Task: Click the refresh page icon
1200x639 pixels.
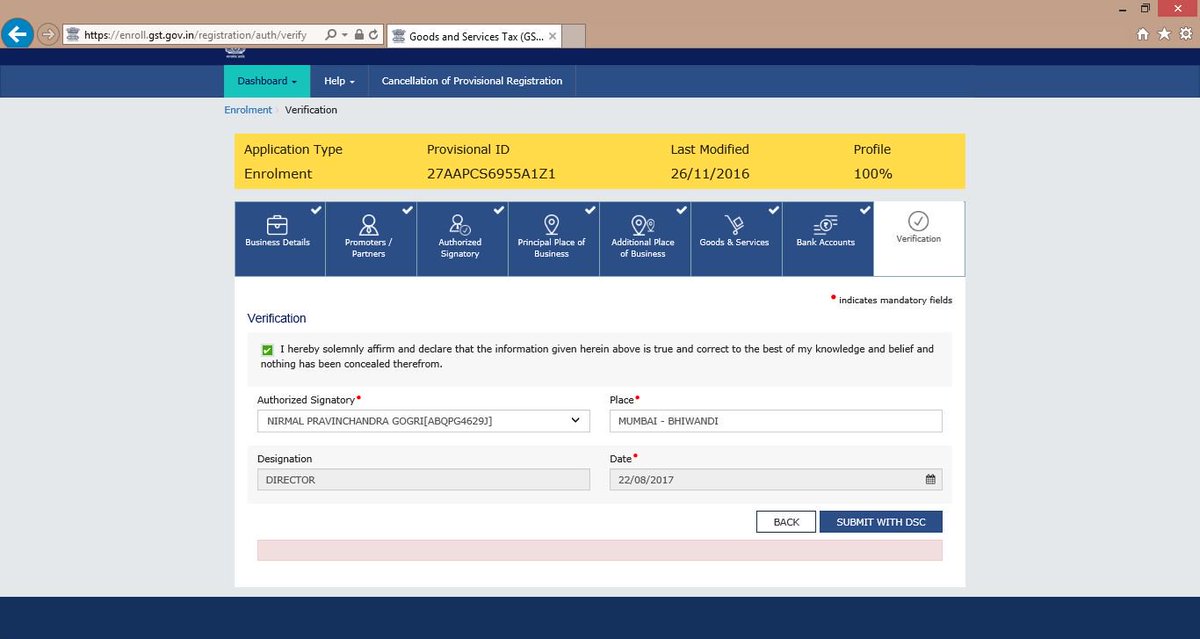Action: point(373,34)
